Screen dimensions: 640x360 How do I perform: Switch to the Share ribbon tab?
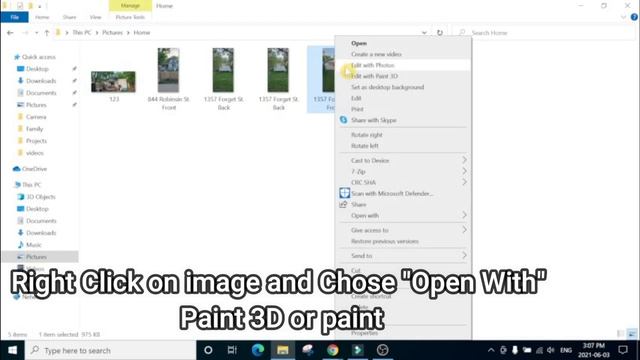pos(69,17)
